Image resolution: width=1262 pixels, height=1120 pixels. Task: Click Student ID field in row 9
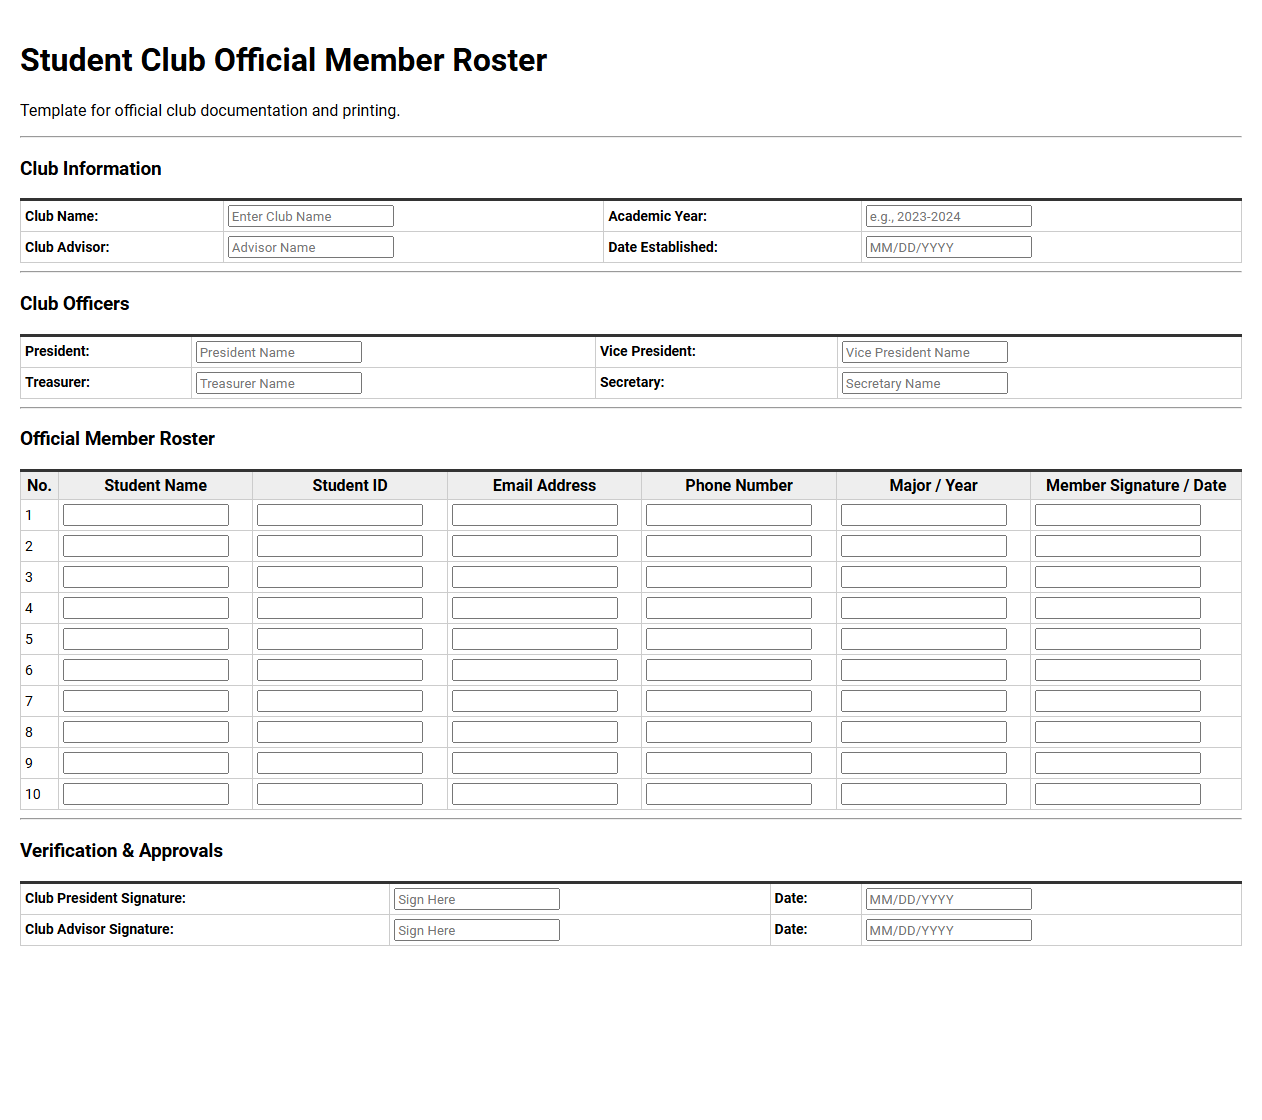(340, 763)
